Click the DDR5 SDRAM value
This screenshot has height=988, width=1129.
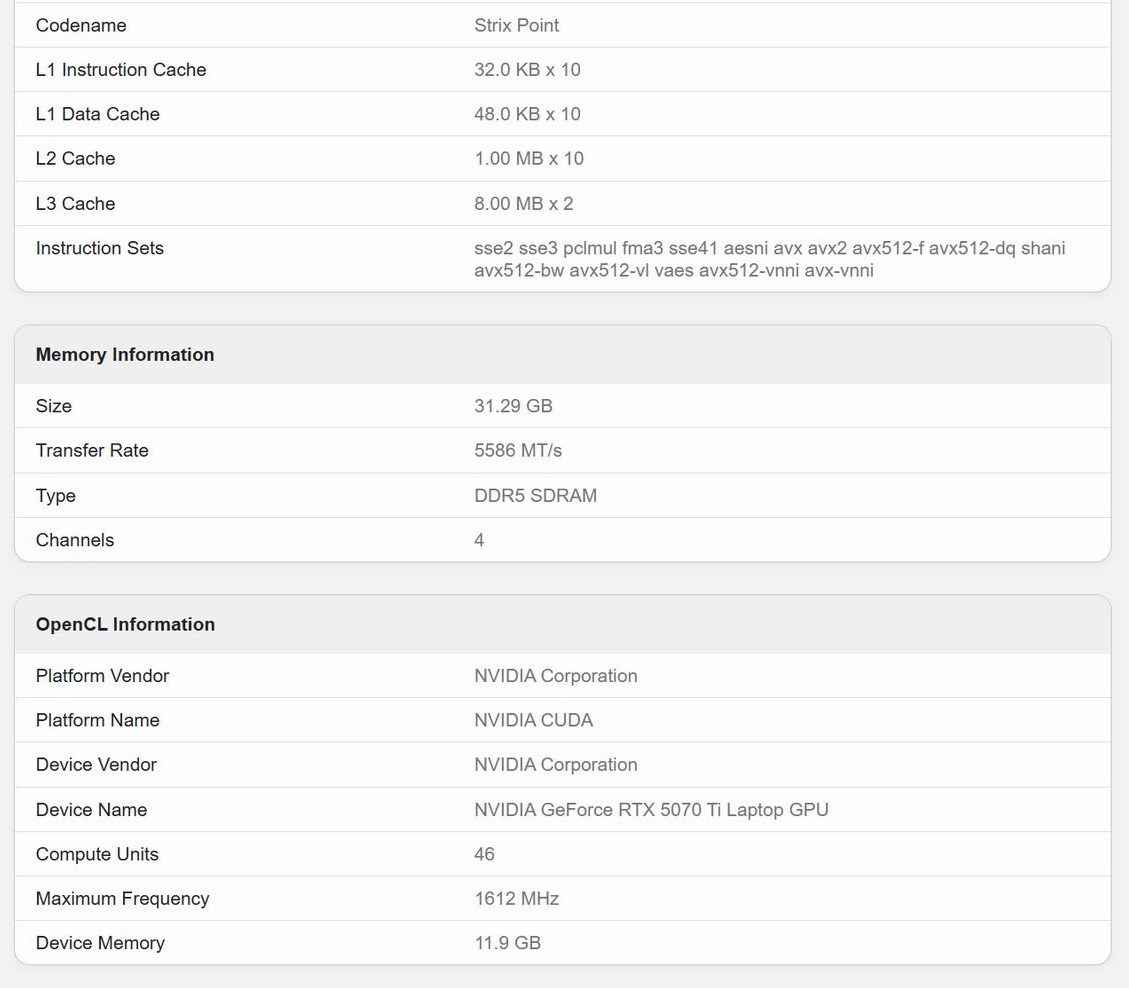click(535, 495)
